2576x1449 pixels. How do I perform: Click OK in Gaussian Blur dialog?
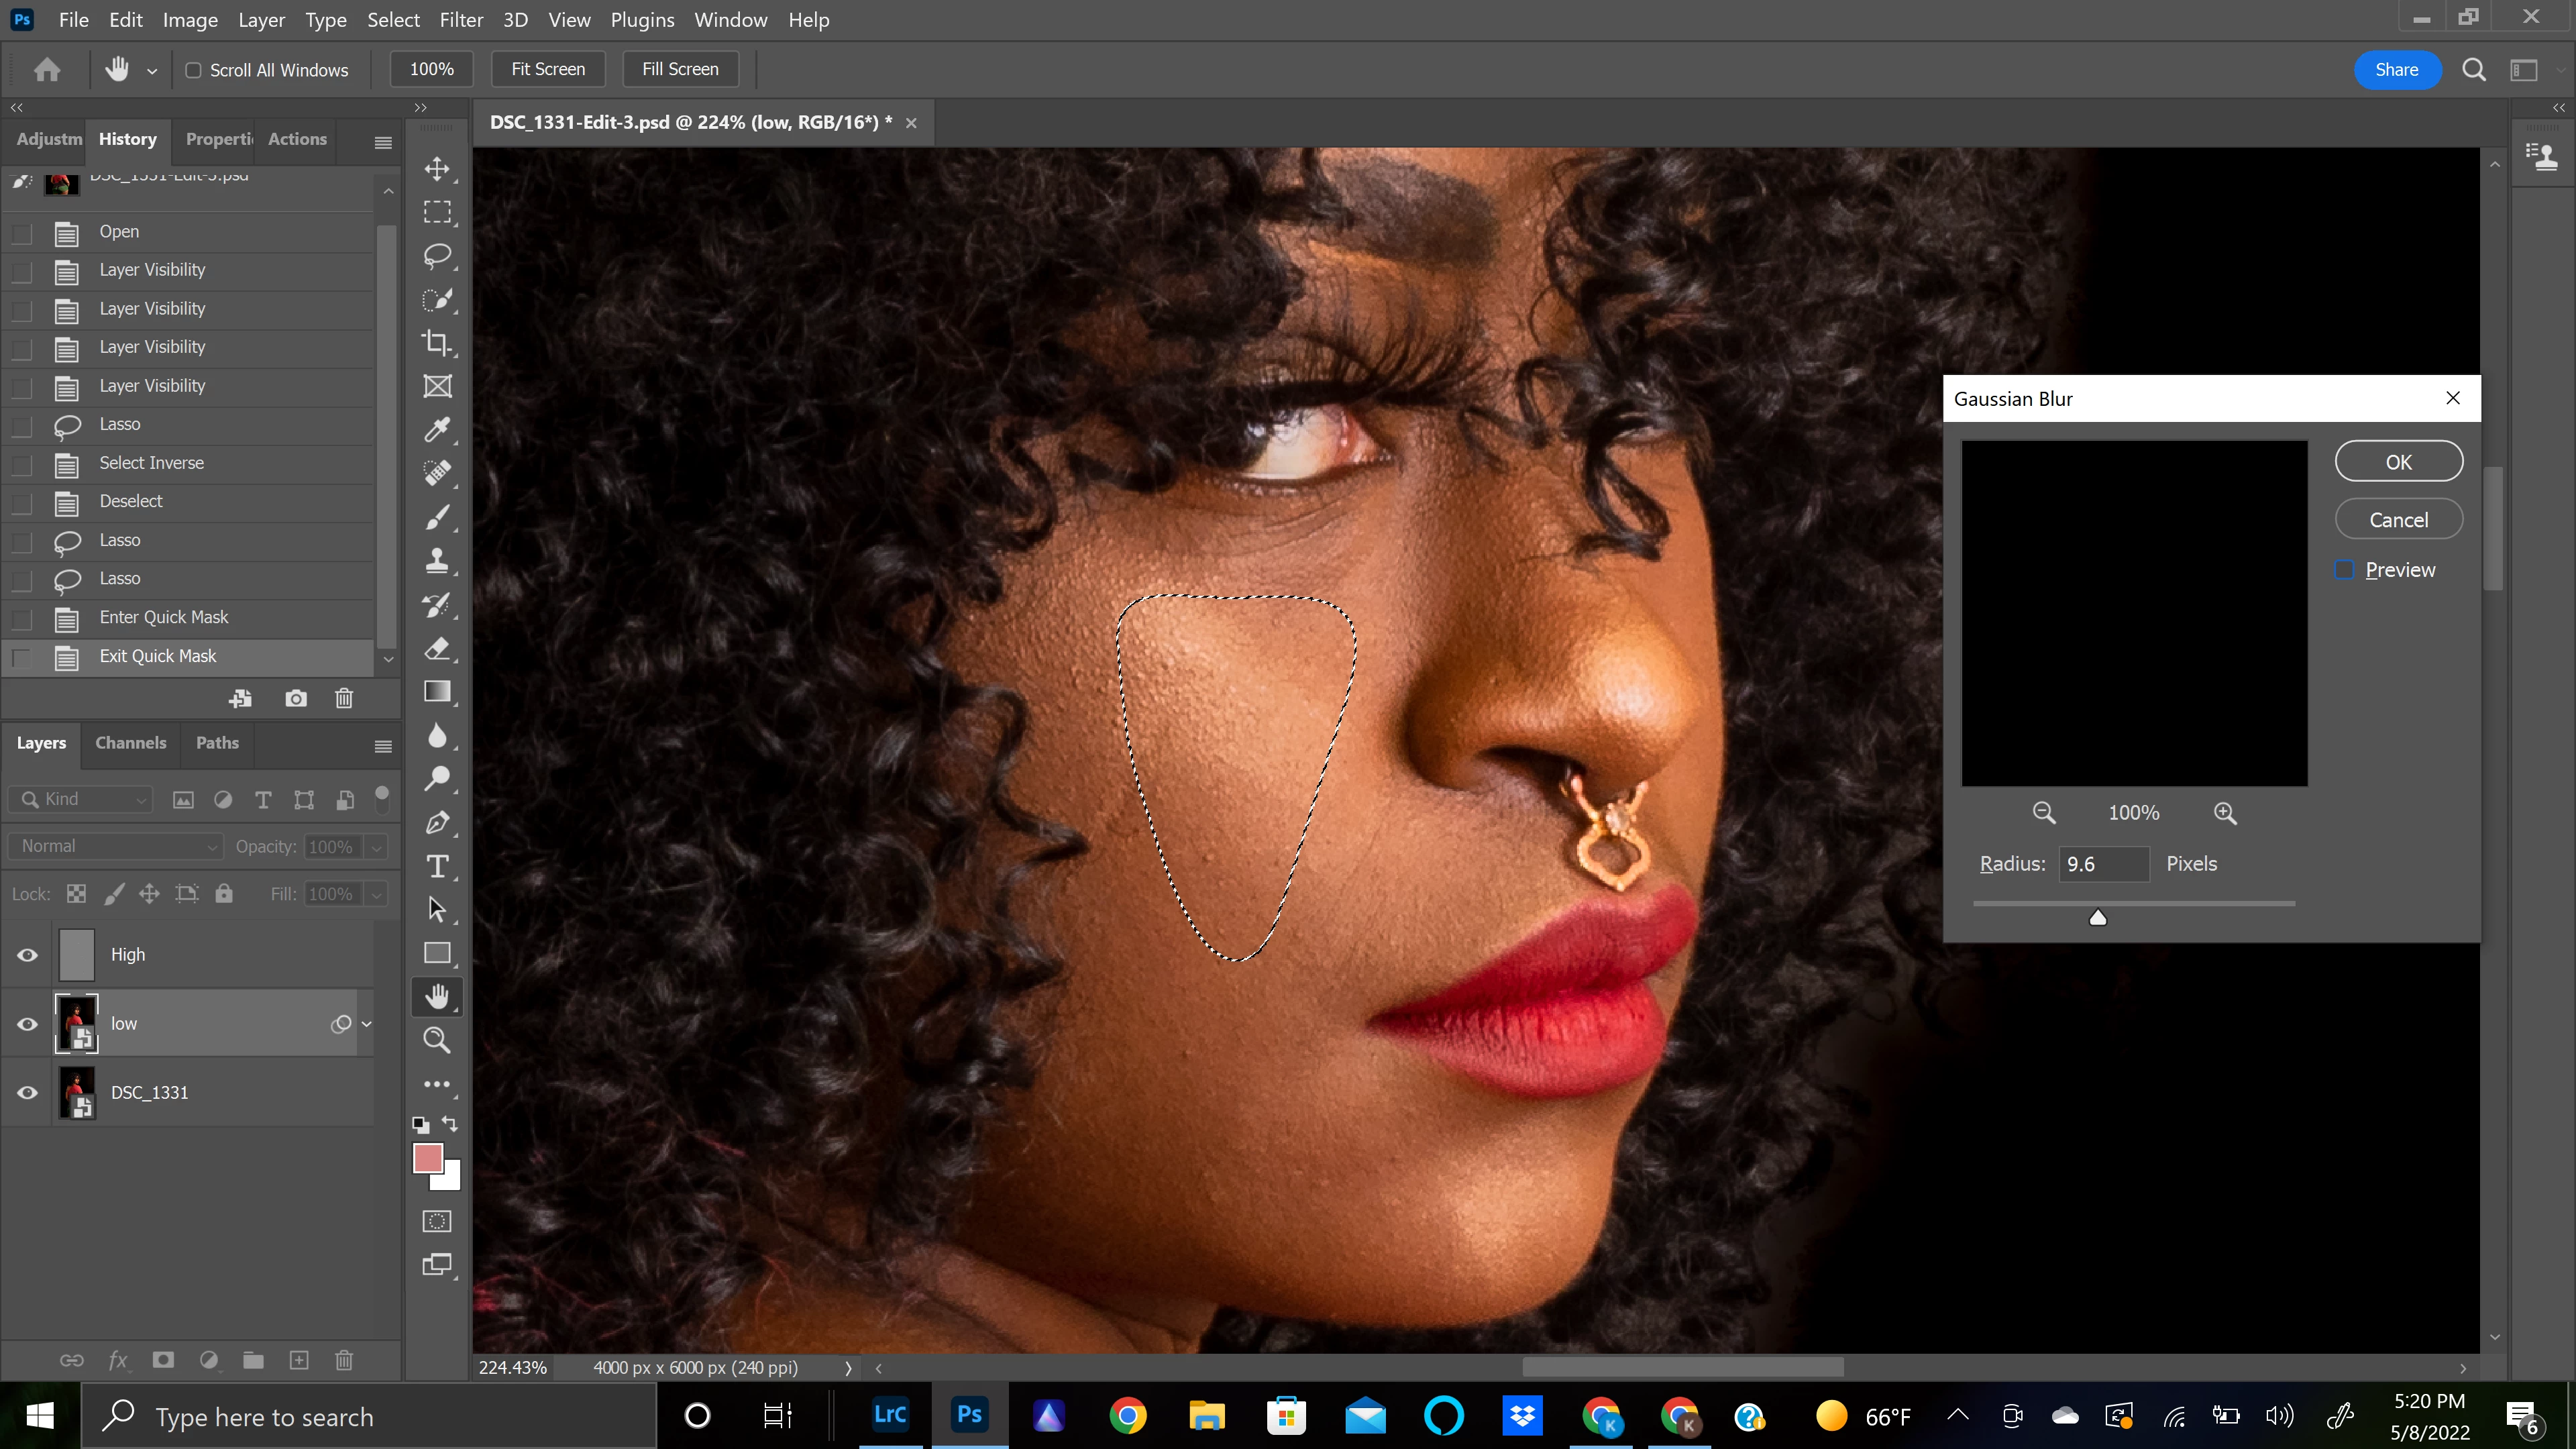pos(2398,462)
